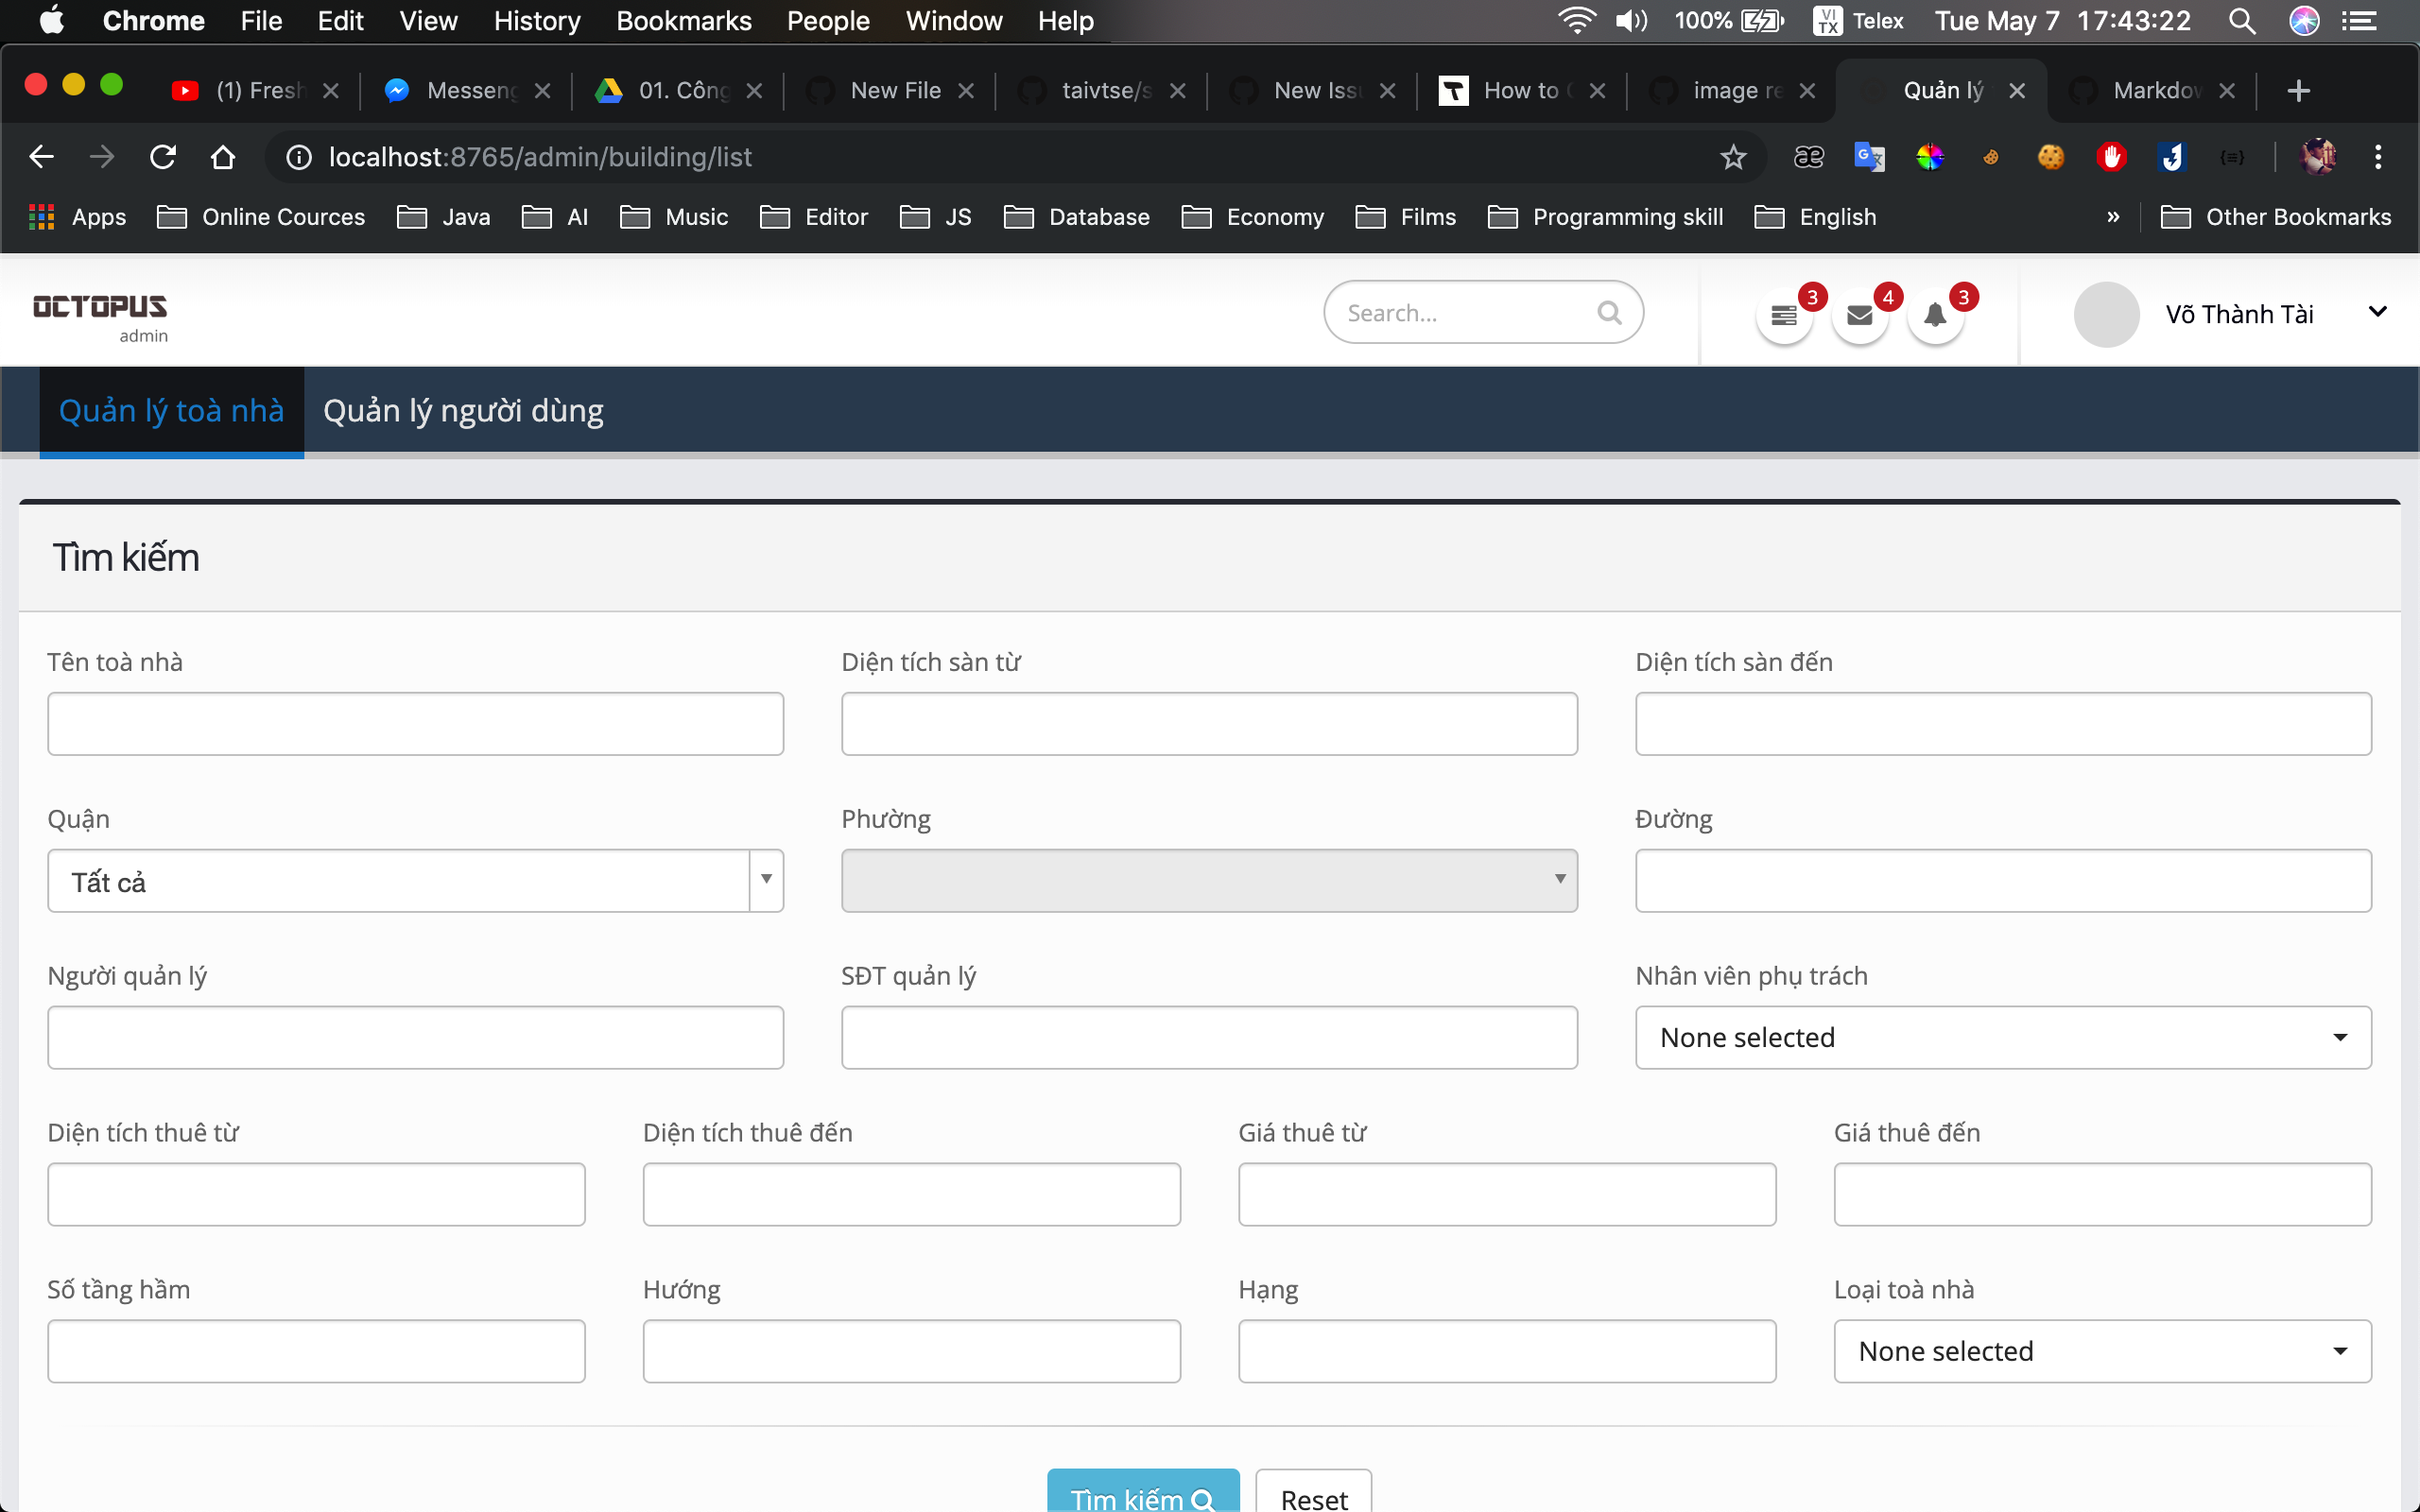This screenshot has width=2420, height=1512.
Task: Open the Google Translate extension icon
Action: point(1869,157)
